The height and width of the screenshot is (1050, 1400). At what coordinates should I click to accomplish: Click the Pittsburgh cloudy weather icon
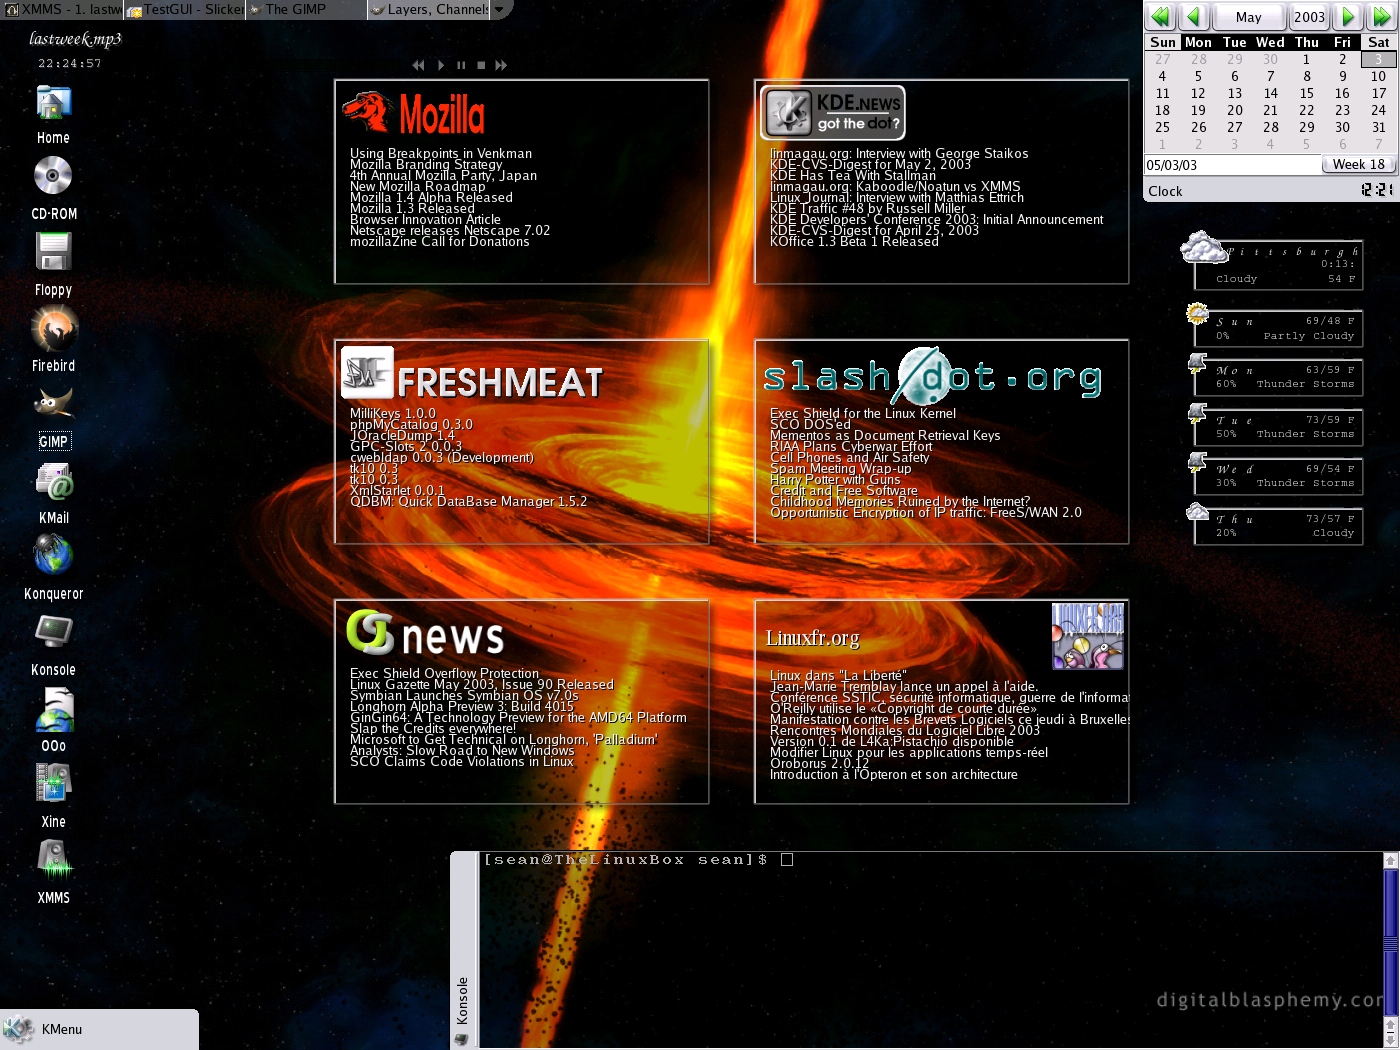click(x=1203, y=247)
